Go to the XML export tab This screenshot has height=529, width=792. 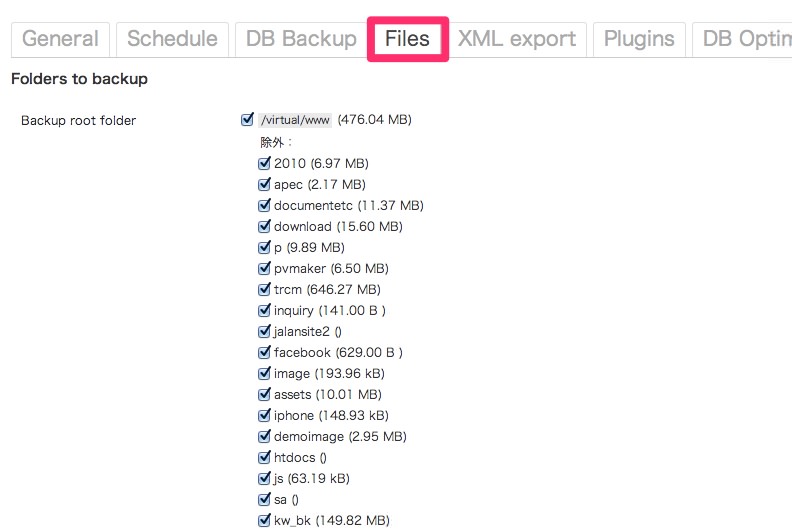click(517, 39)
